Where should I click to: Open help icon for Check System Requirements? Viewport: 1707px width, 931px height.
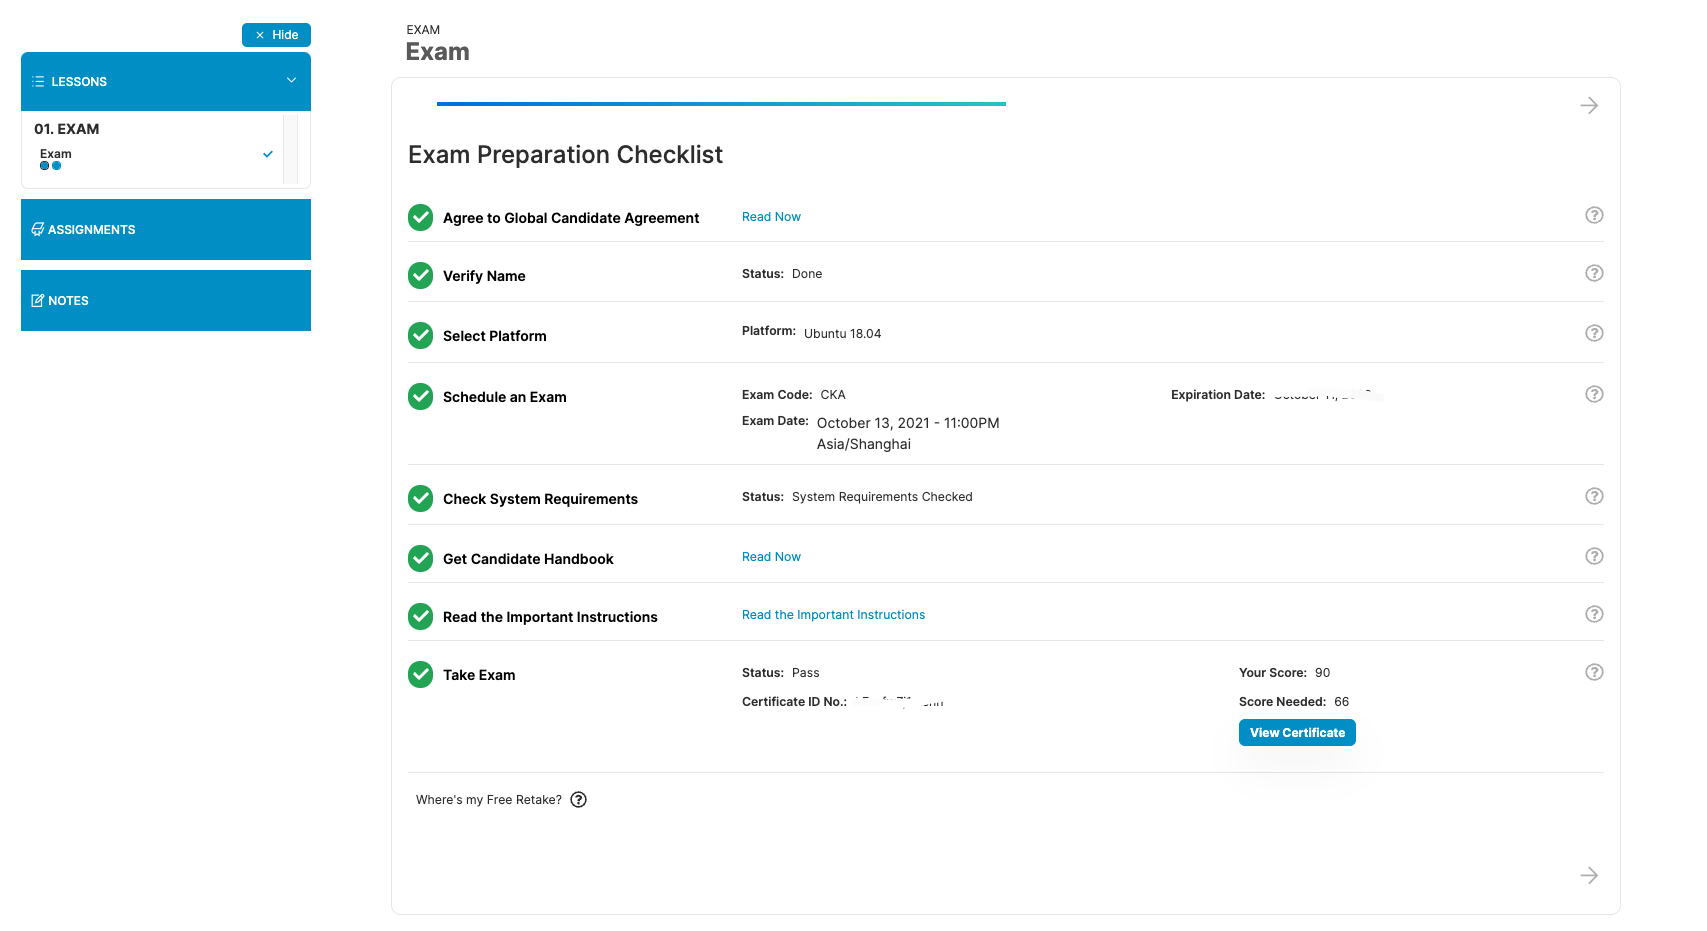(x=1594, y=496)
